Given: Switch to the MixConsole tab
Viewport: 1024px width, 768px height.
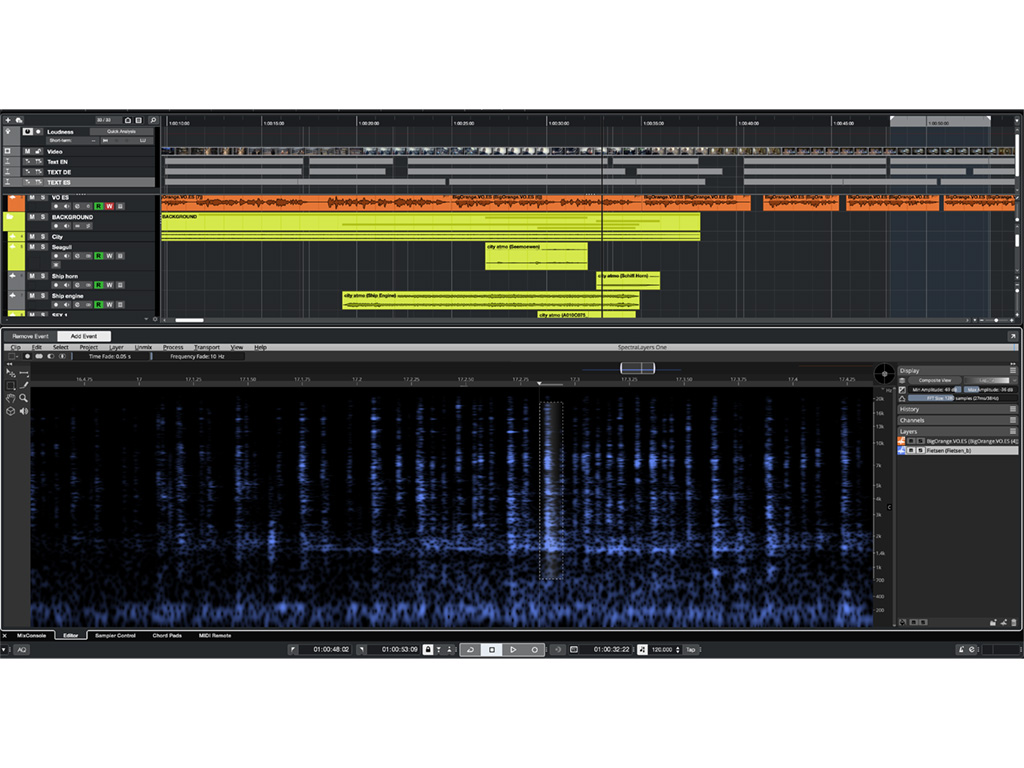Looking at the screenshot, I should [31, 635].
